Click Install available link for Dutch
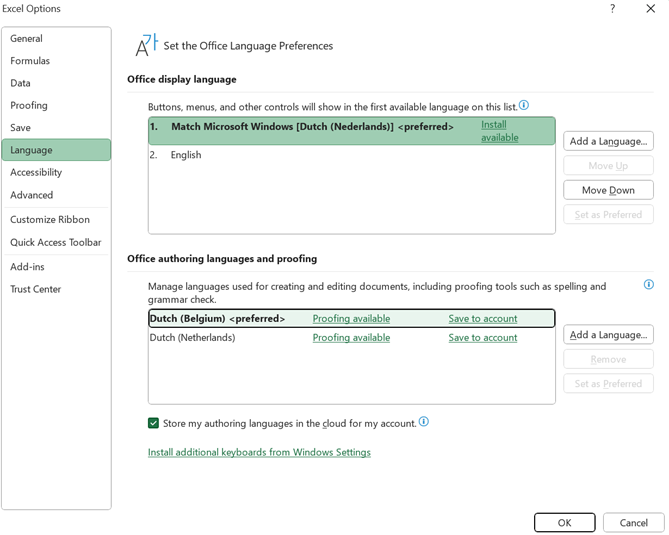 point(500,131)
